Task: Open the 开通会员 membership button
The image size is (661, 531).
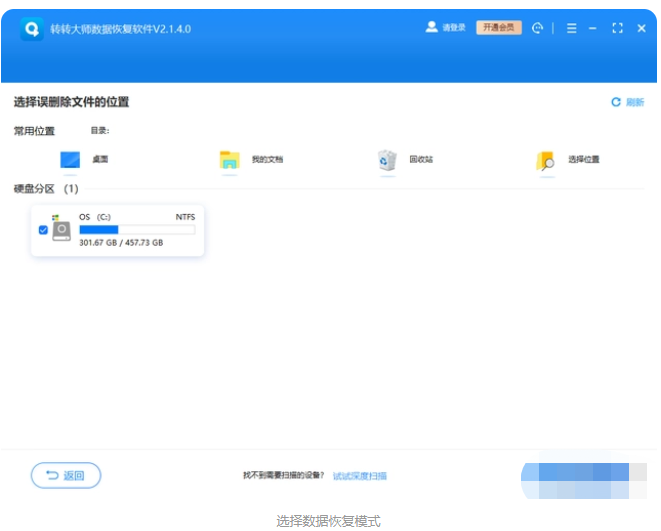Action: pos(498,28)
